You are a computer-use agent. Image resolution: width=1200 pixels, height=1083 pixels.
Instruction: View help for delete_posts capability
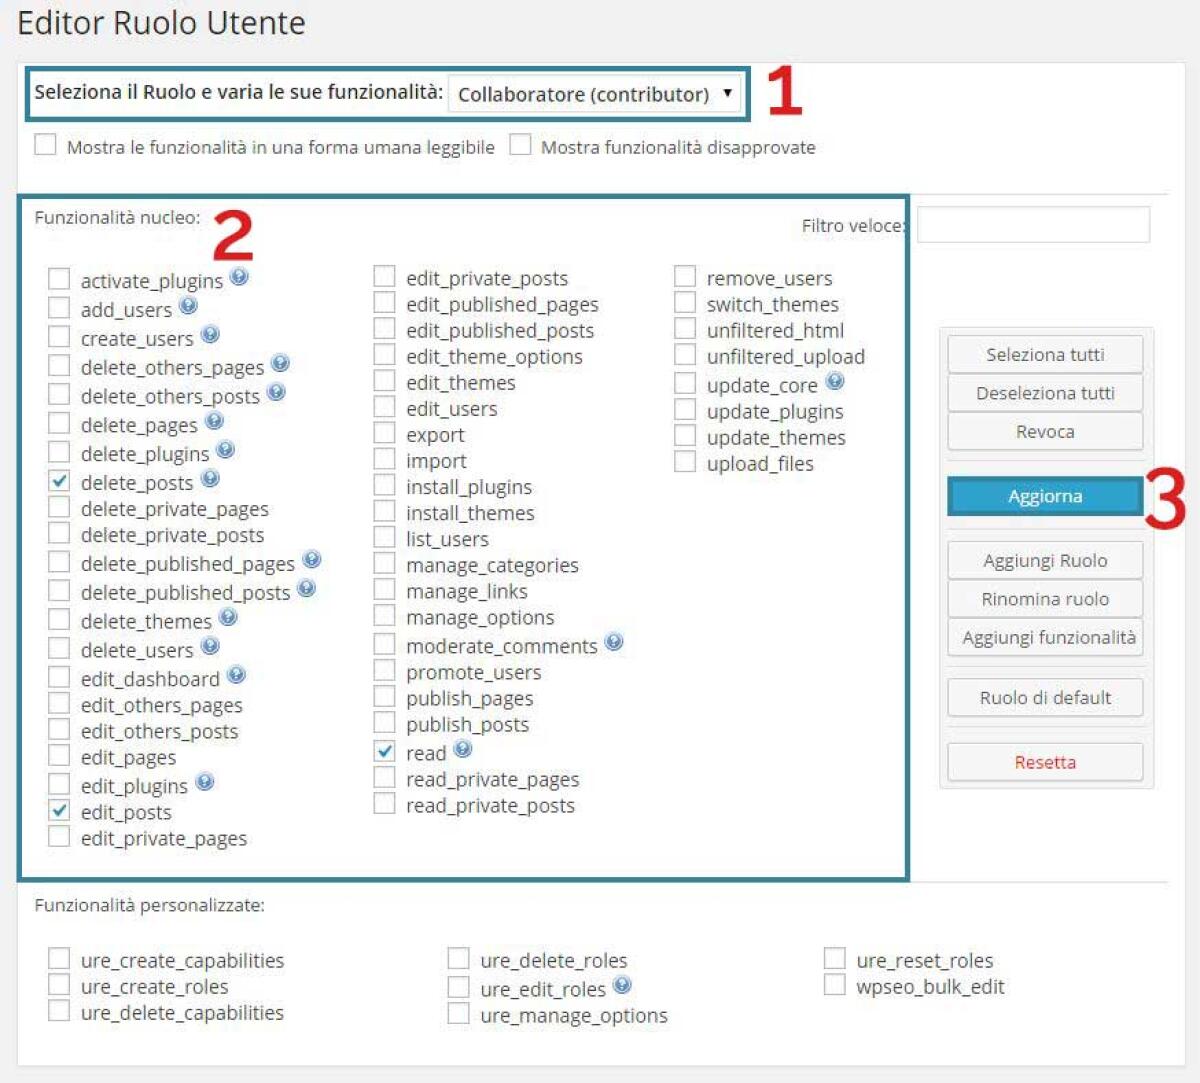pos(209,480)
